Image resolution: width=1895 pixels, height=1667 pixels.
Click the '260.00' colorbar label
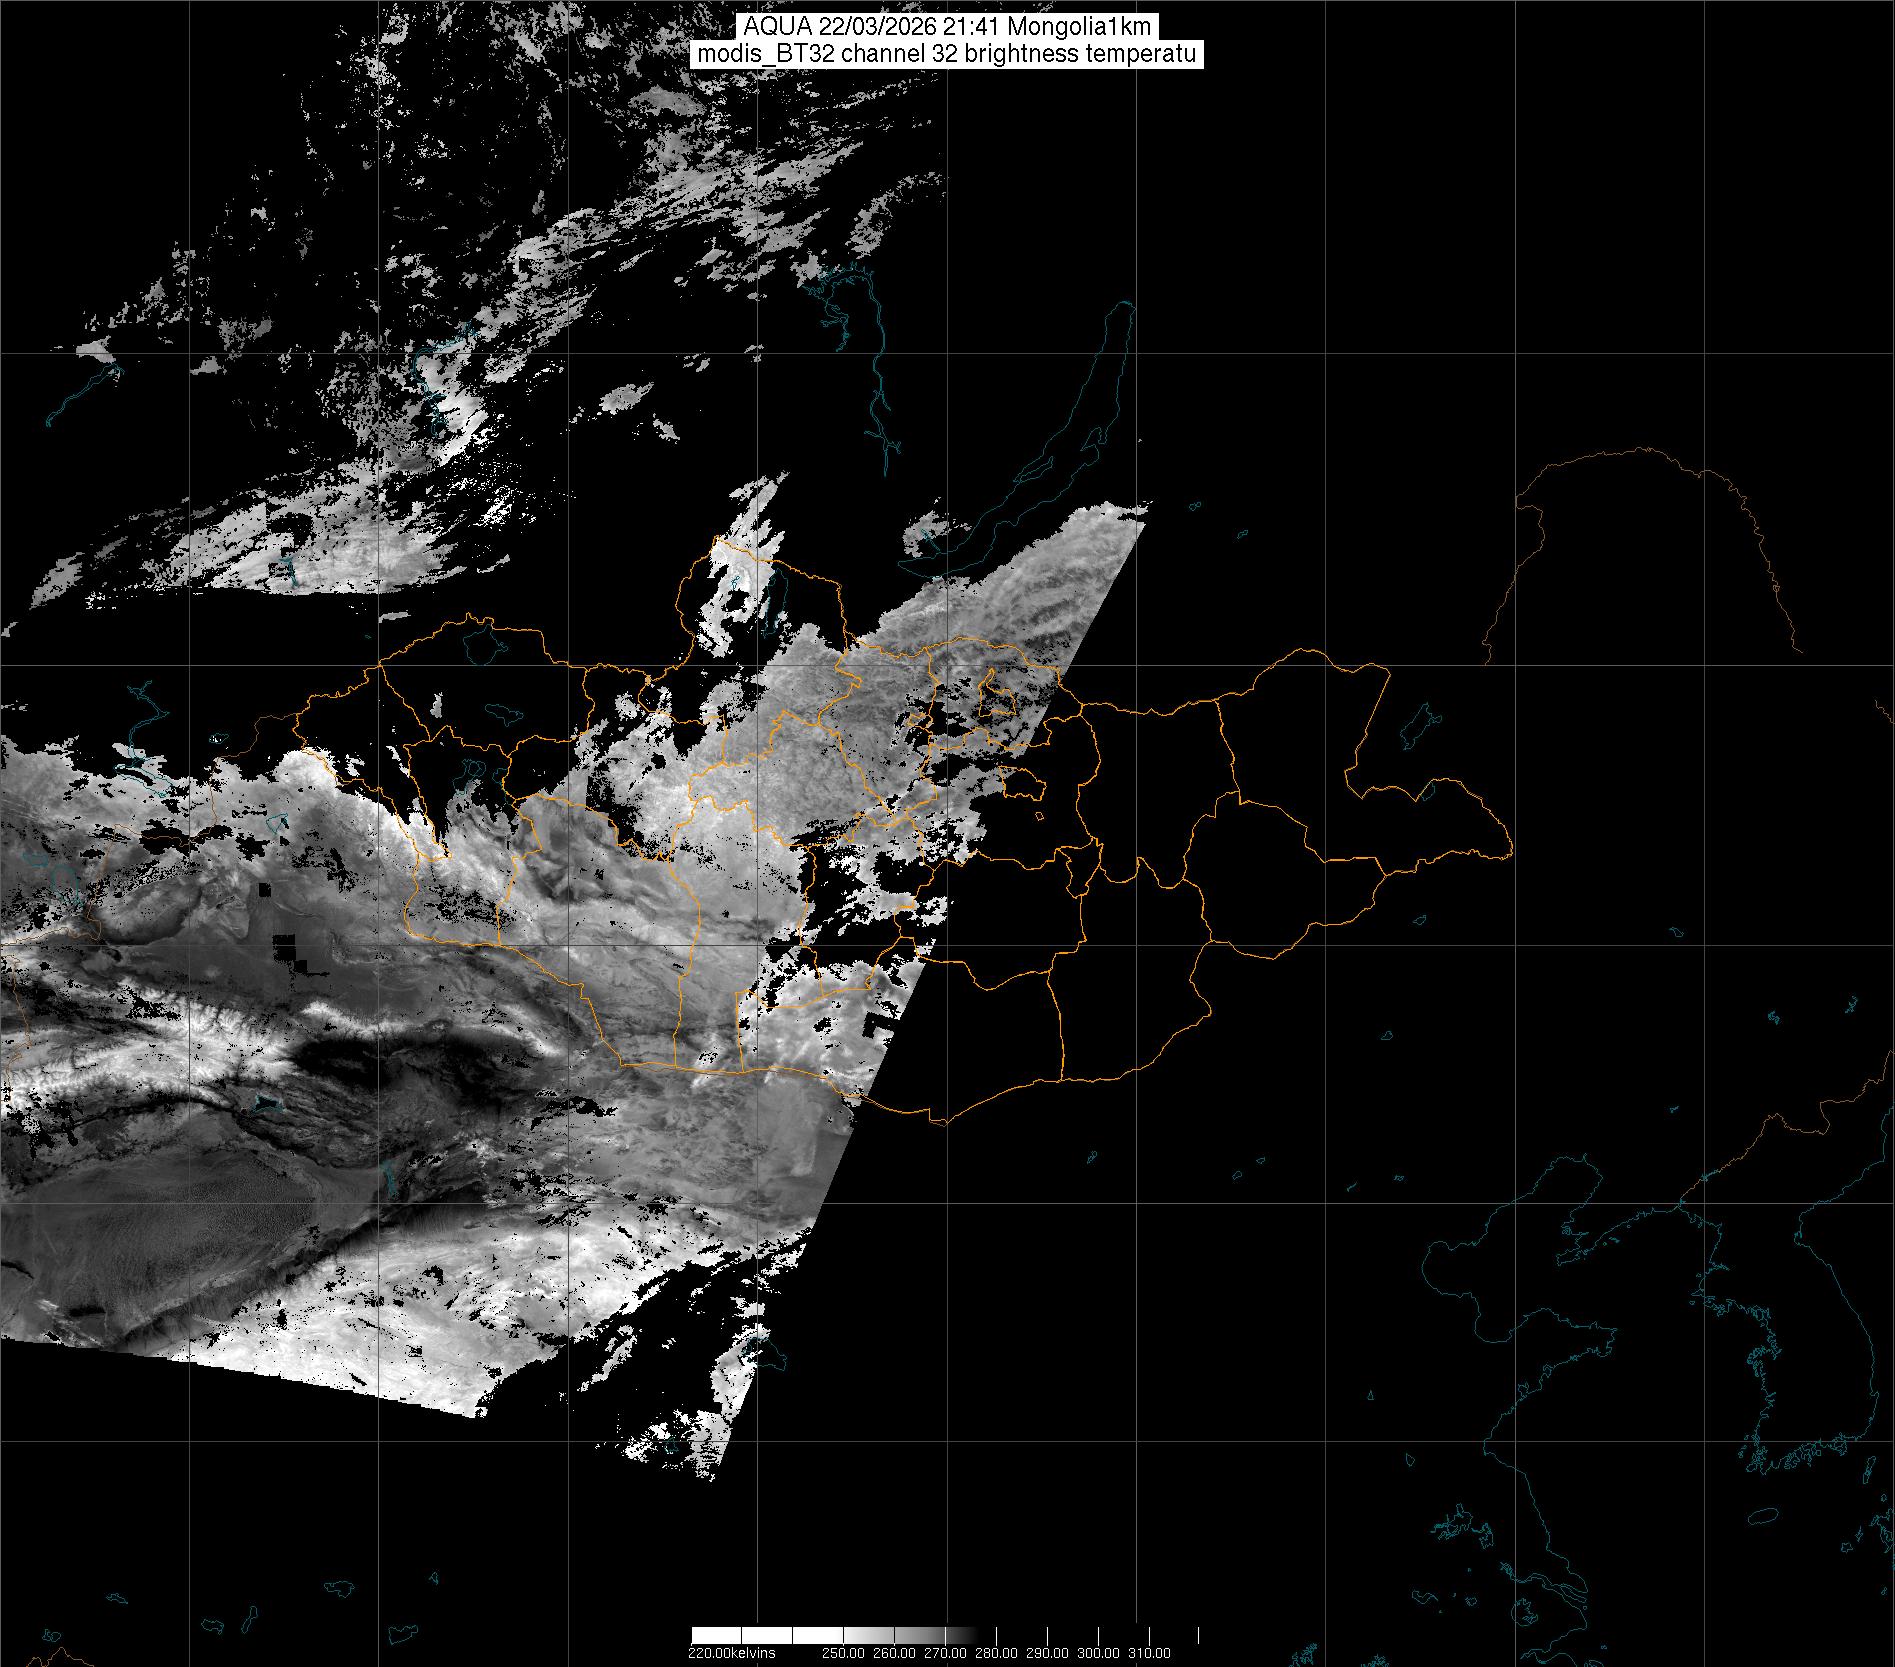894,1653
